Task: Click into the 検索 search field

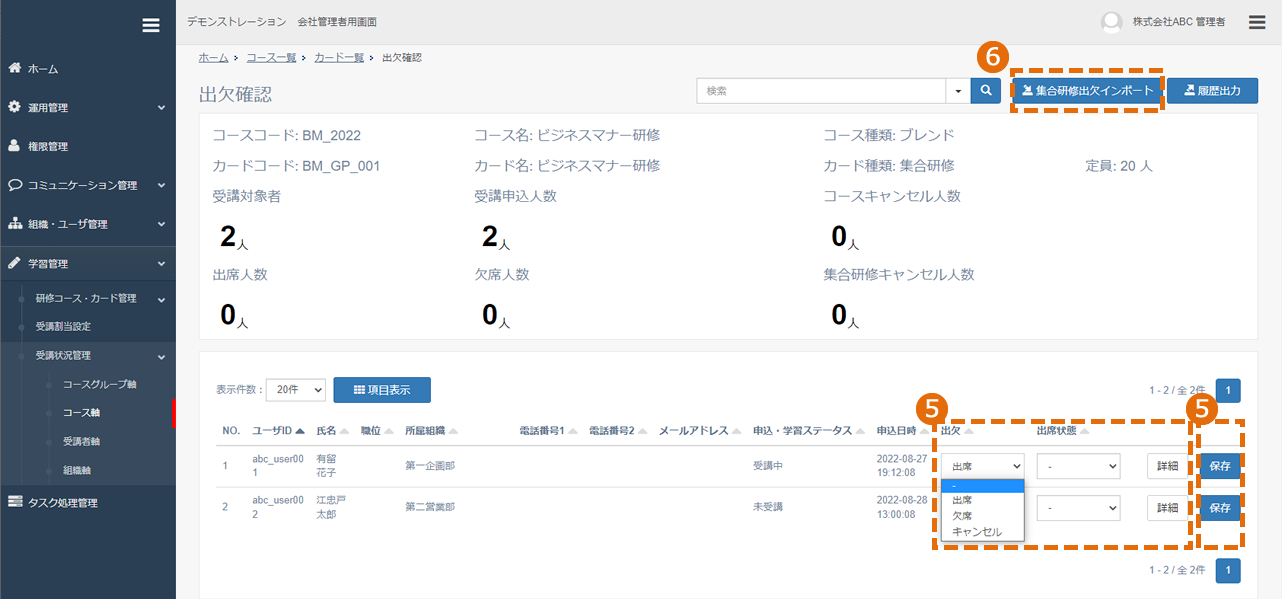Action: [822, 91]
